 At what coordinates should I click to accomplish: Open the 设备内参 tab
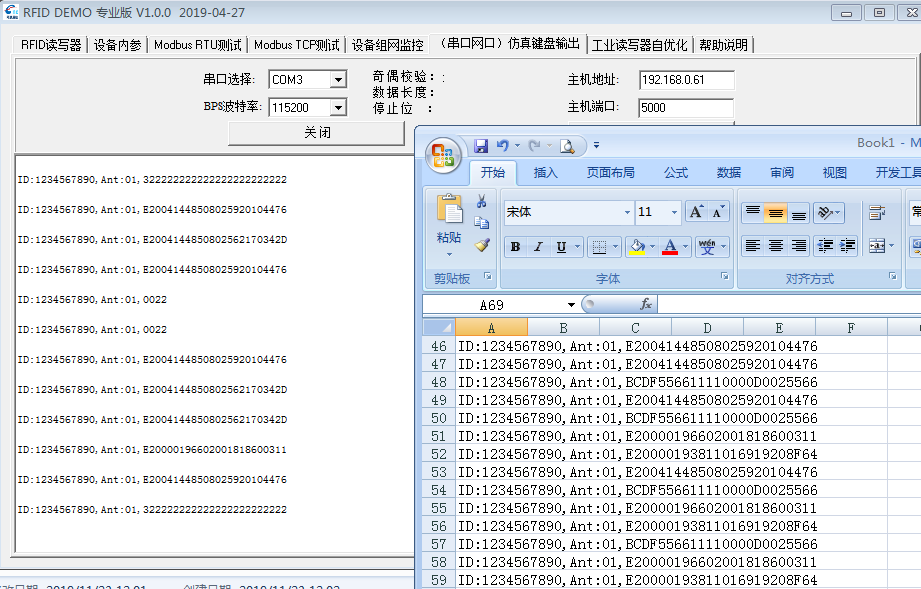click(117, 45)
